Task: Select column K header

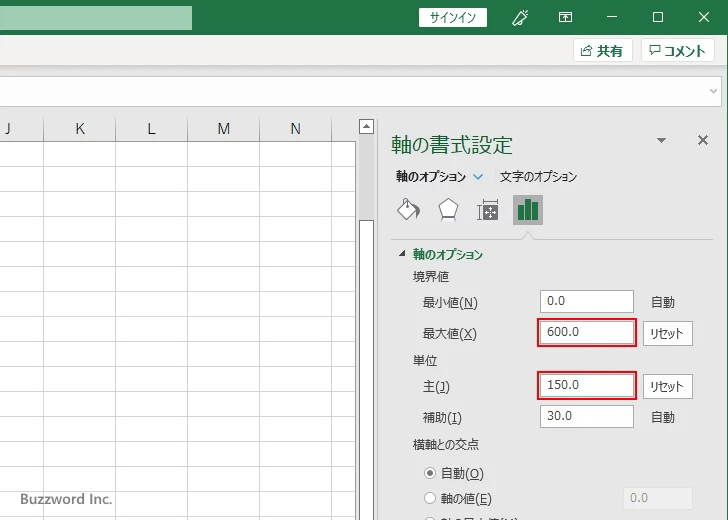Action: coord(79,129)
